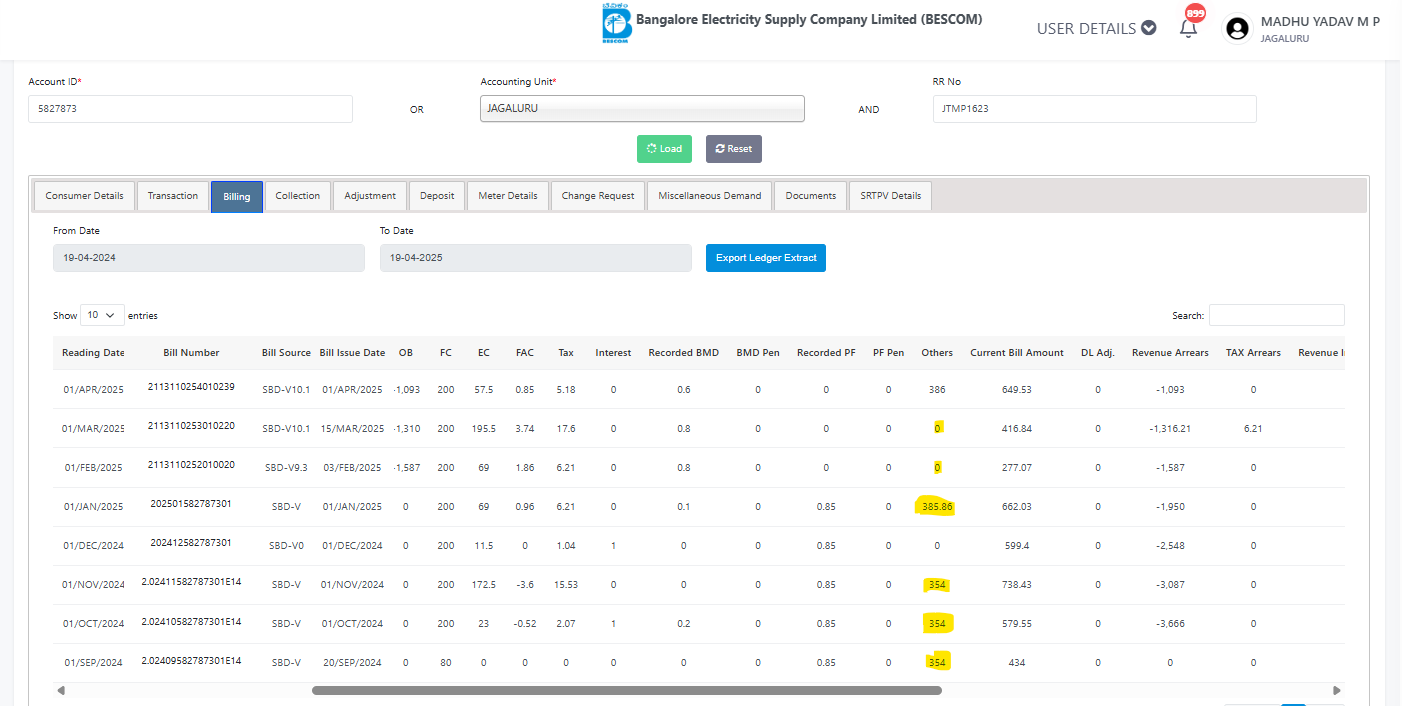Click current bill amount 649.53

pos(1017,390)
